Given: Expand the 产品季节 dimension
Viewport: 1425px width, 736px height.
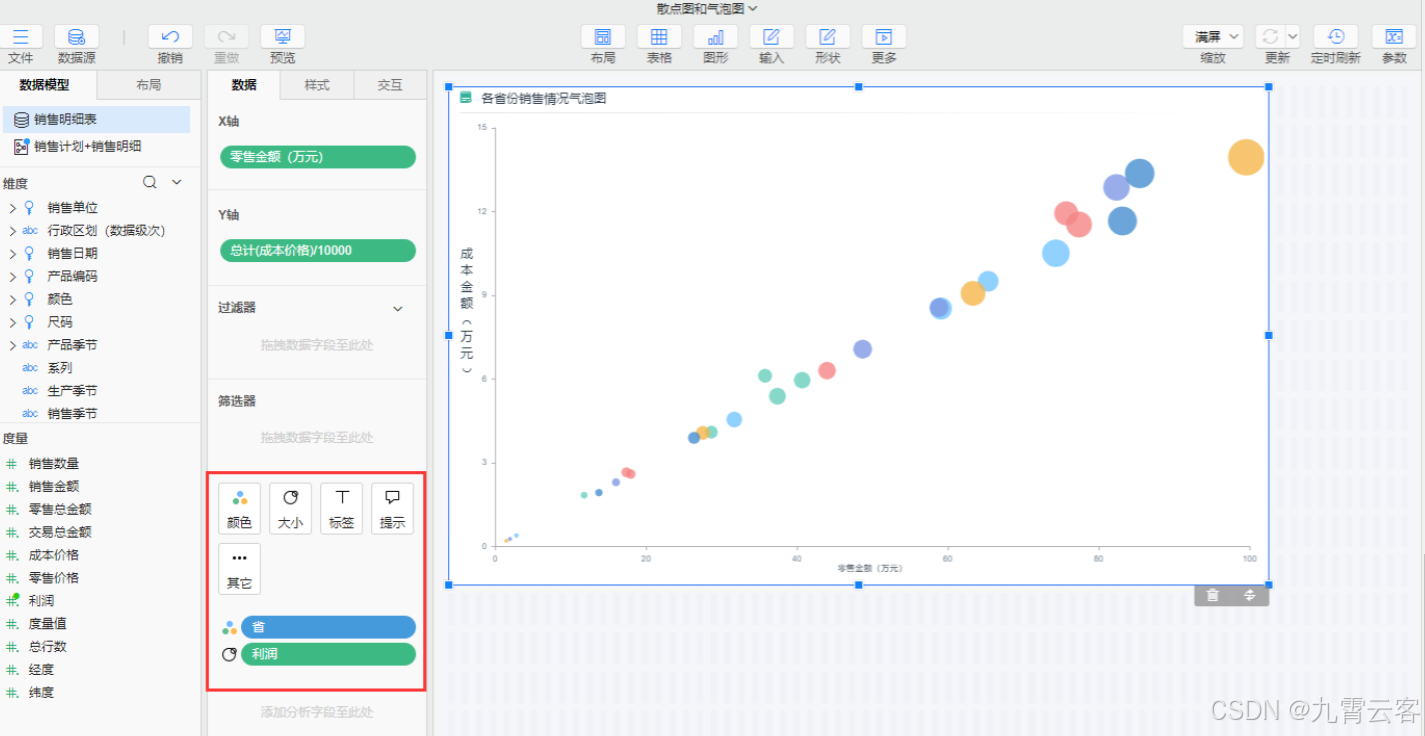Looking at the screenshot, I should (12, 346).
